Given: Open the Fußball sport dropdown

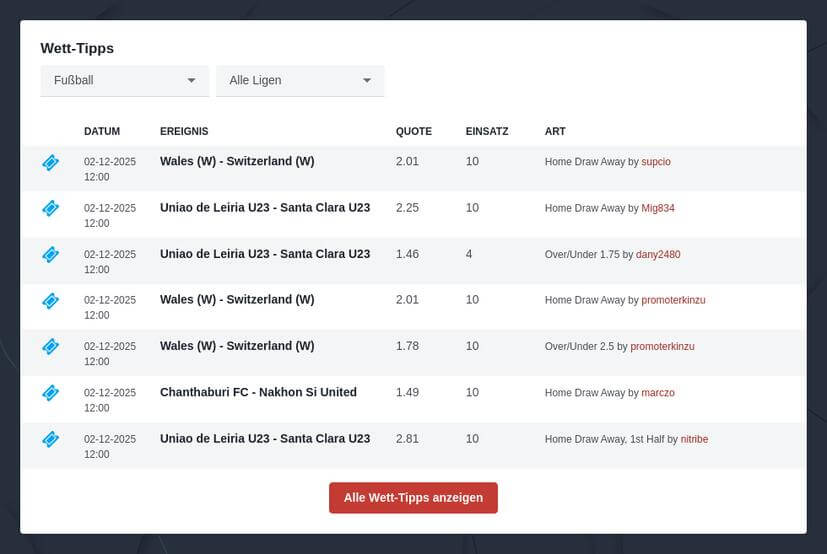Looking at the screenshot, I should coord(124,80).
